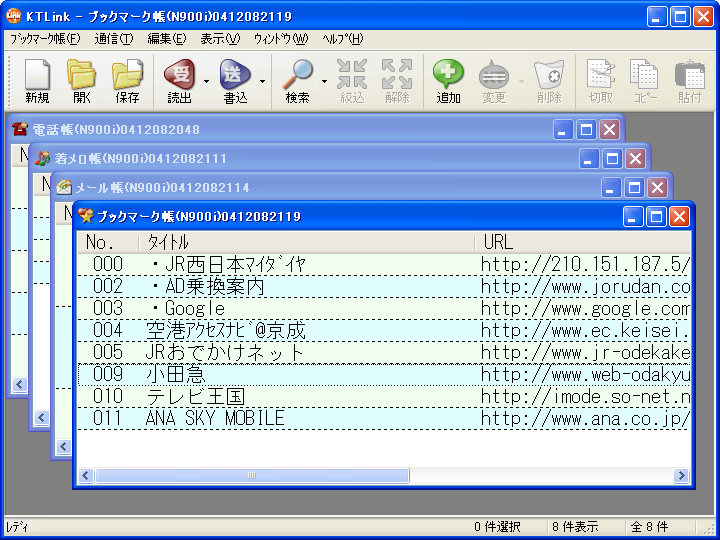Click the KTLink application icon in title bar
Viewport: 720px width, 540px height.
point(14,16)
